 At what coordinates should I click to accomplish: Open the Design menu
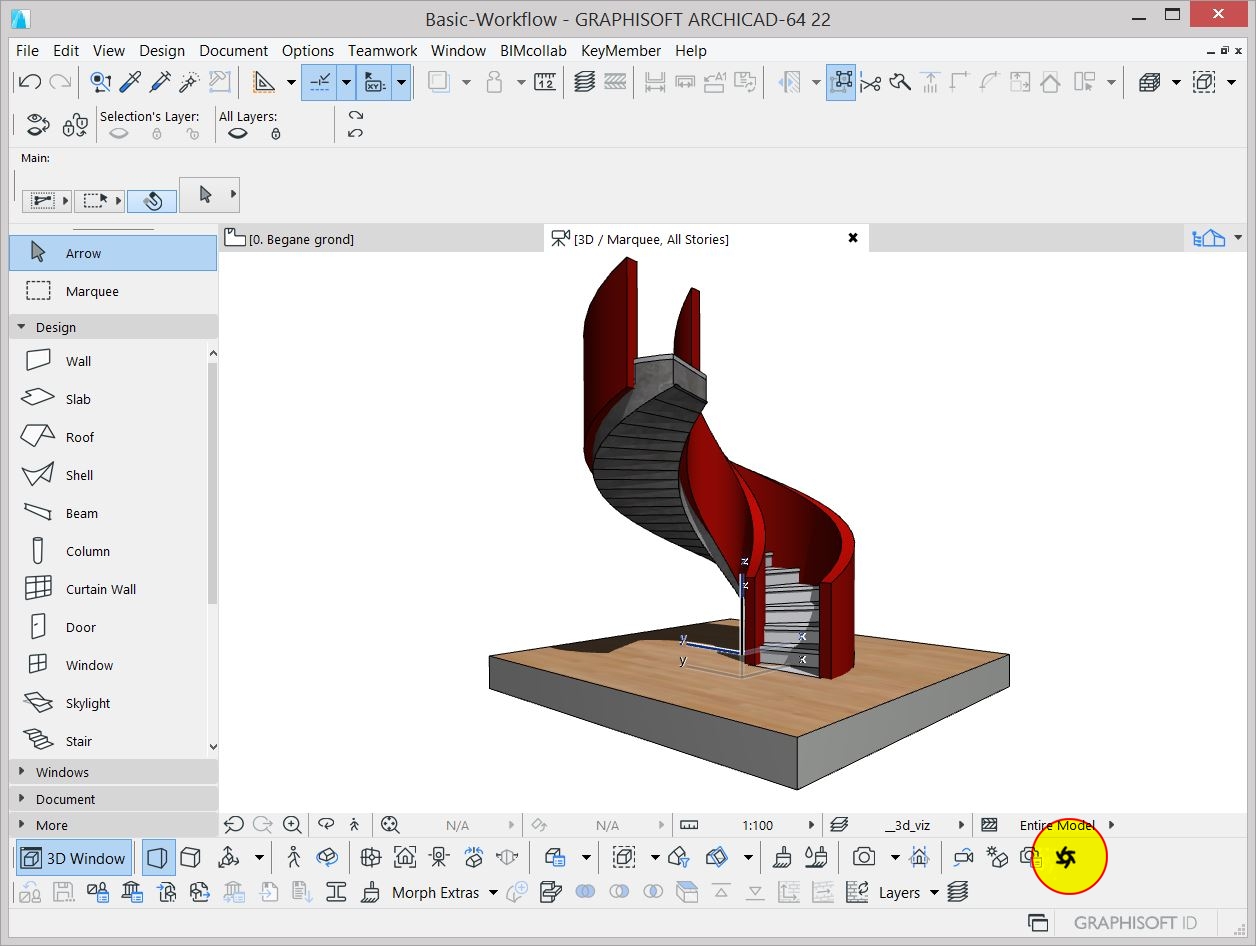pyautogui.click(x=162, y=50)
